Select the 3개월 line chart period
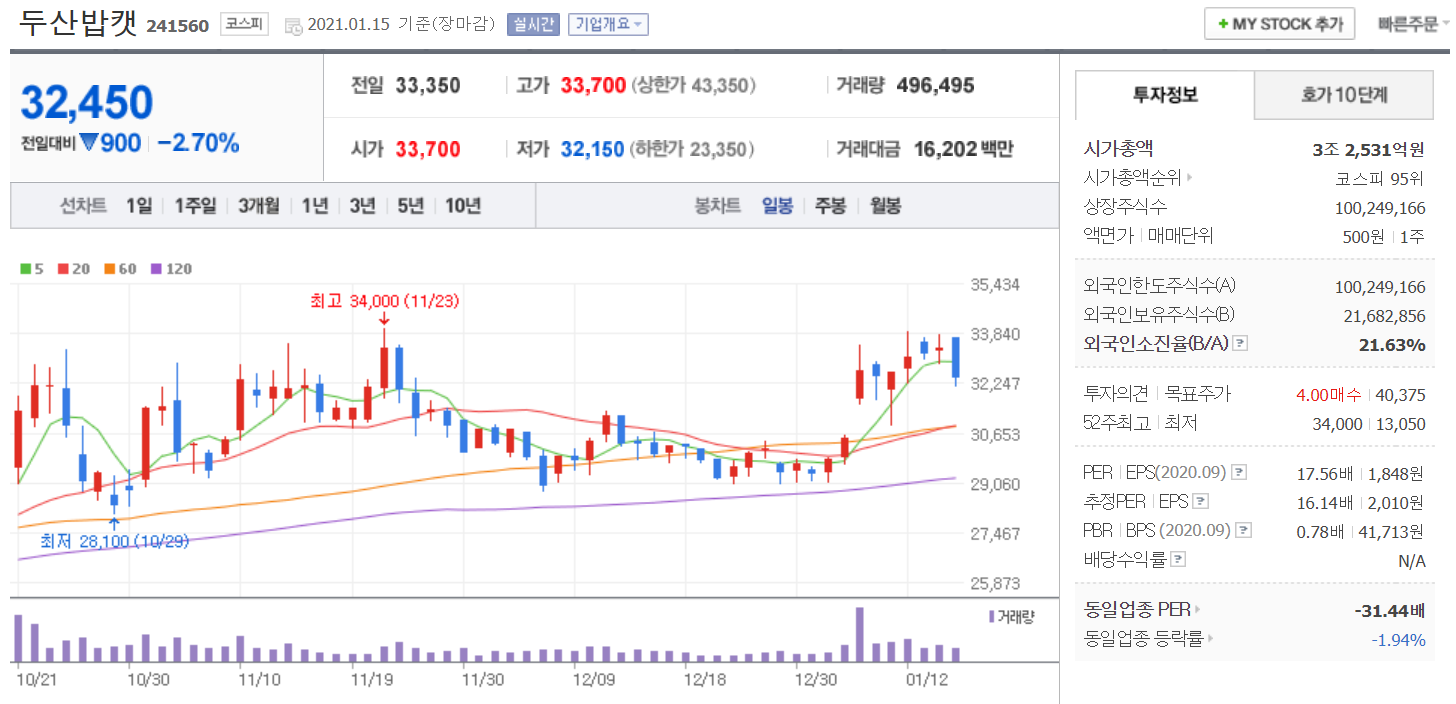 tap(258, 206)
